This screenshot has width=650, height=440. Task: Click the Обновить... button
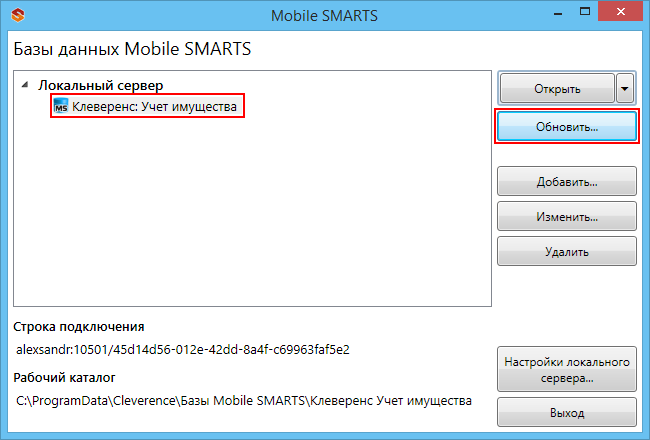point(567,126)
